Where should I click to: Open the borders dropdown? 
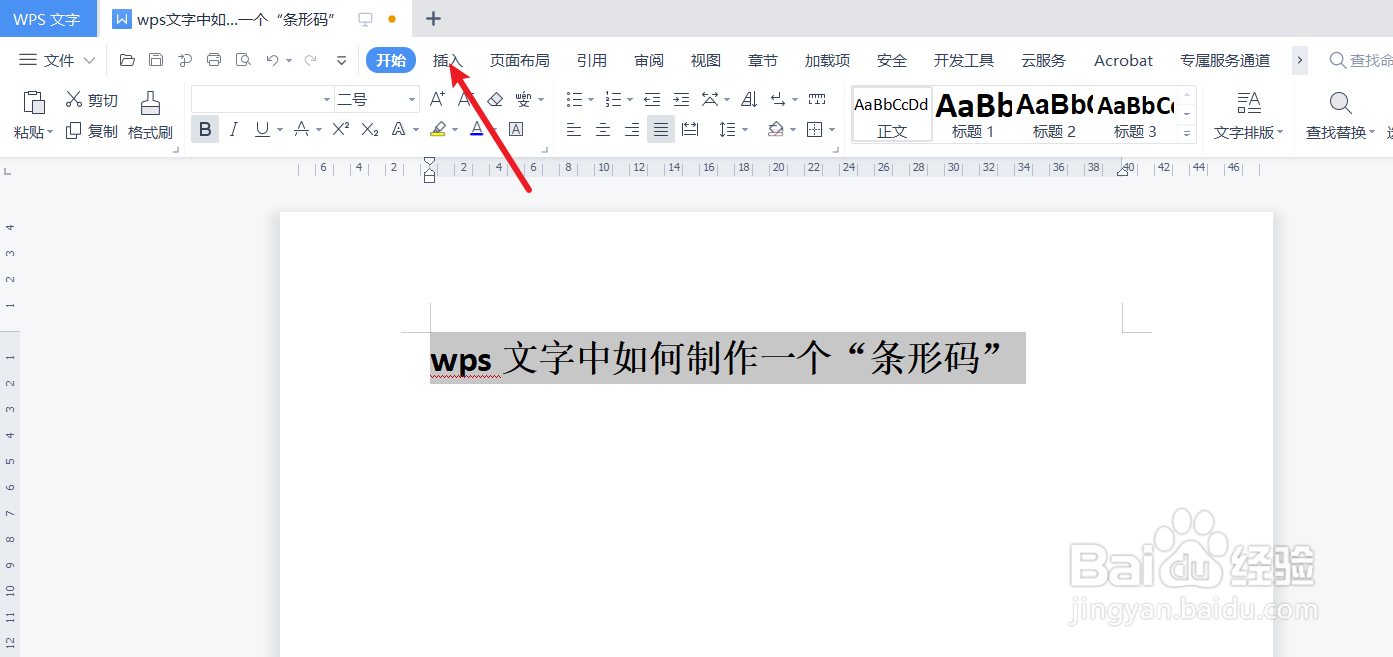(x=833, y=130)
